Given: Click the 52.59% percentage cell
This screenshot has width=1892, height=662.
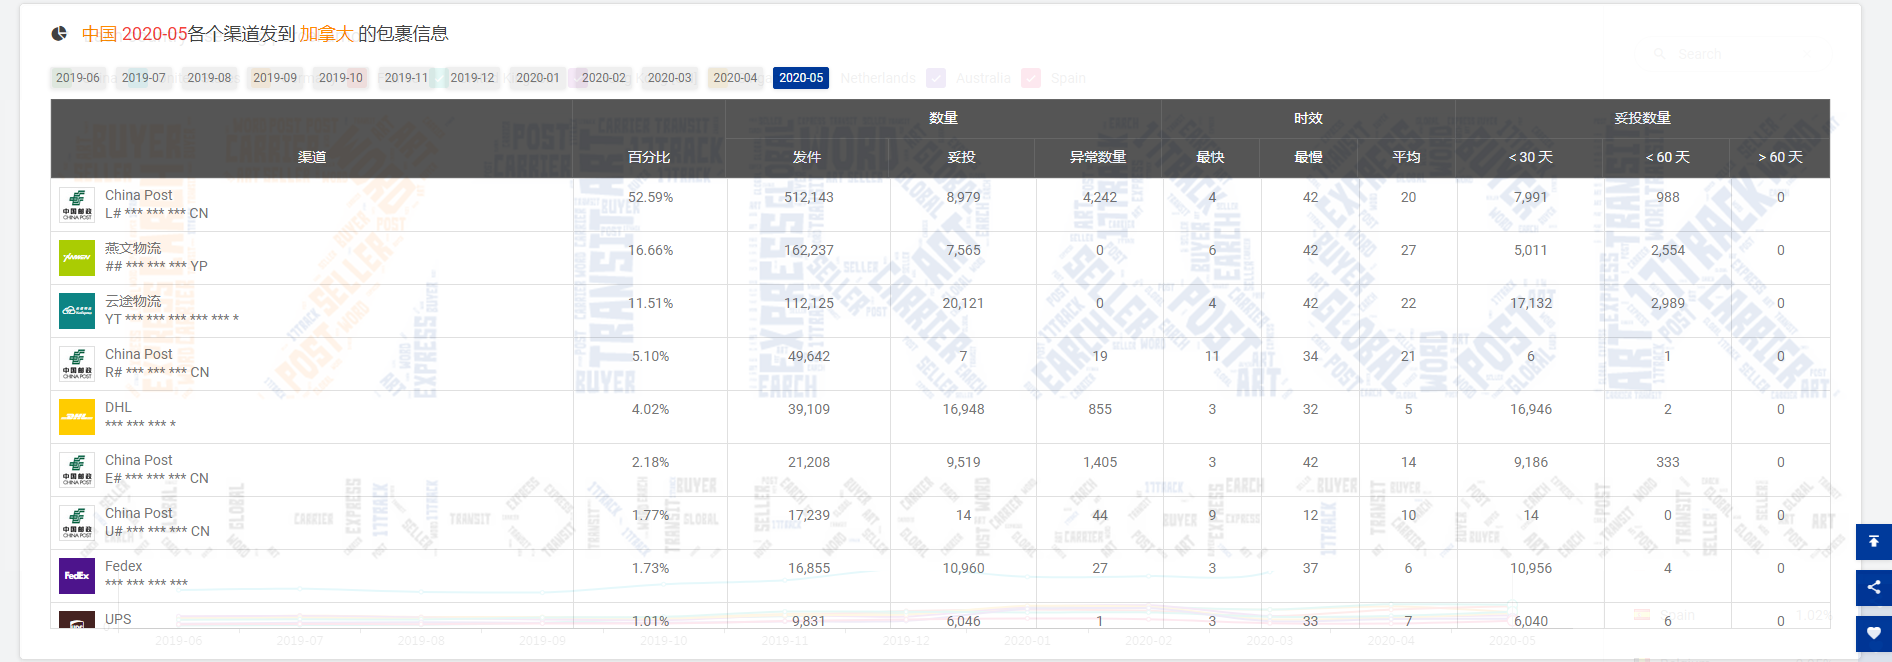Looking at the screenshot, I should (650, 197).
